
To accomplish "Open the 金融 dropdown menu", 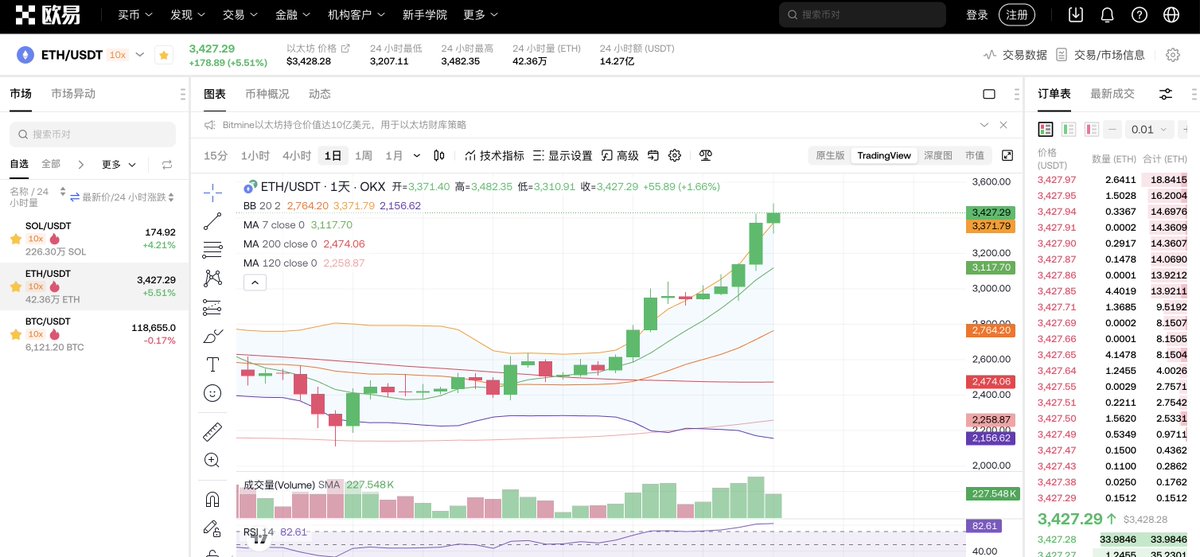I will pos(292,15).
